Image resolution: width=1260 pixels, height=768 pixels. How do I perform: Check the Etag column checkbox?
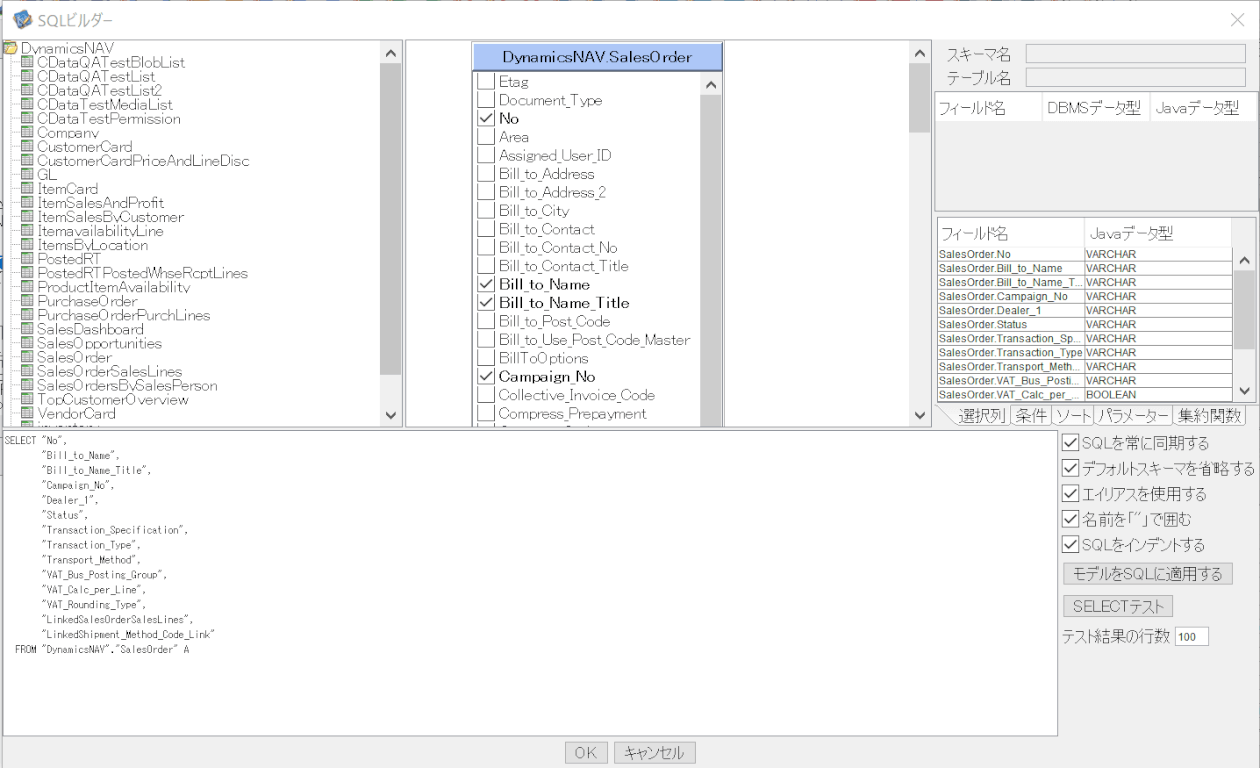(486, 82)
